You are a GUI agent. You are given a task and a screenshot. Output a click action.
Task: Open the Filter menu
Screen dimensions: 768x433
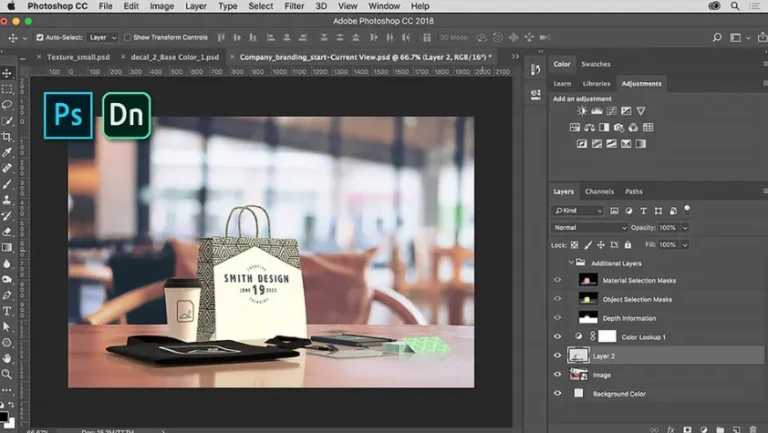click(x=294, y=6)
